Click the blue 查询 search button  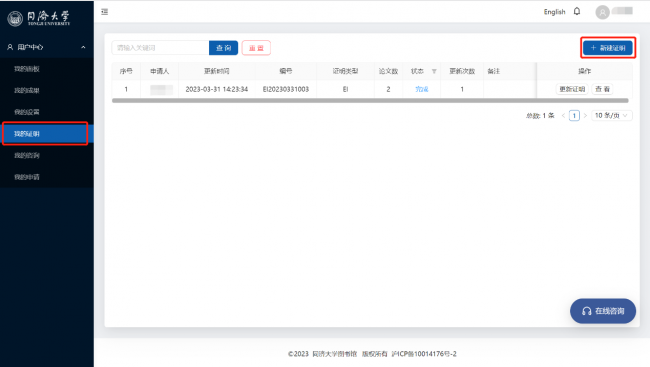(x=223, y=48)
